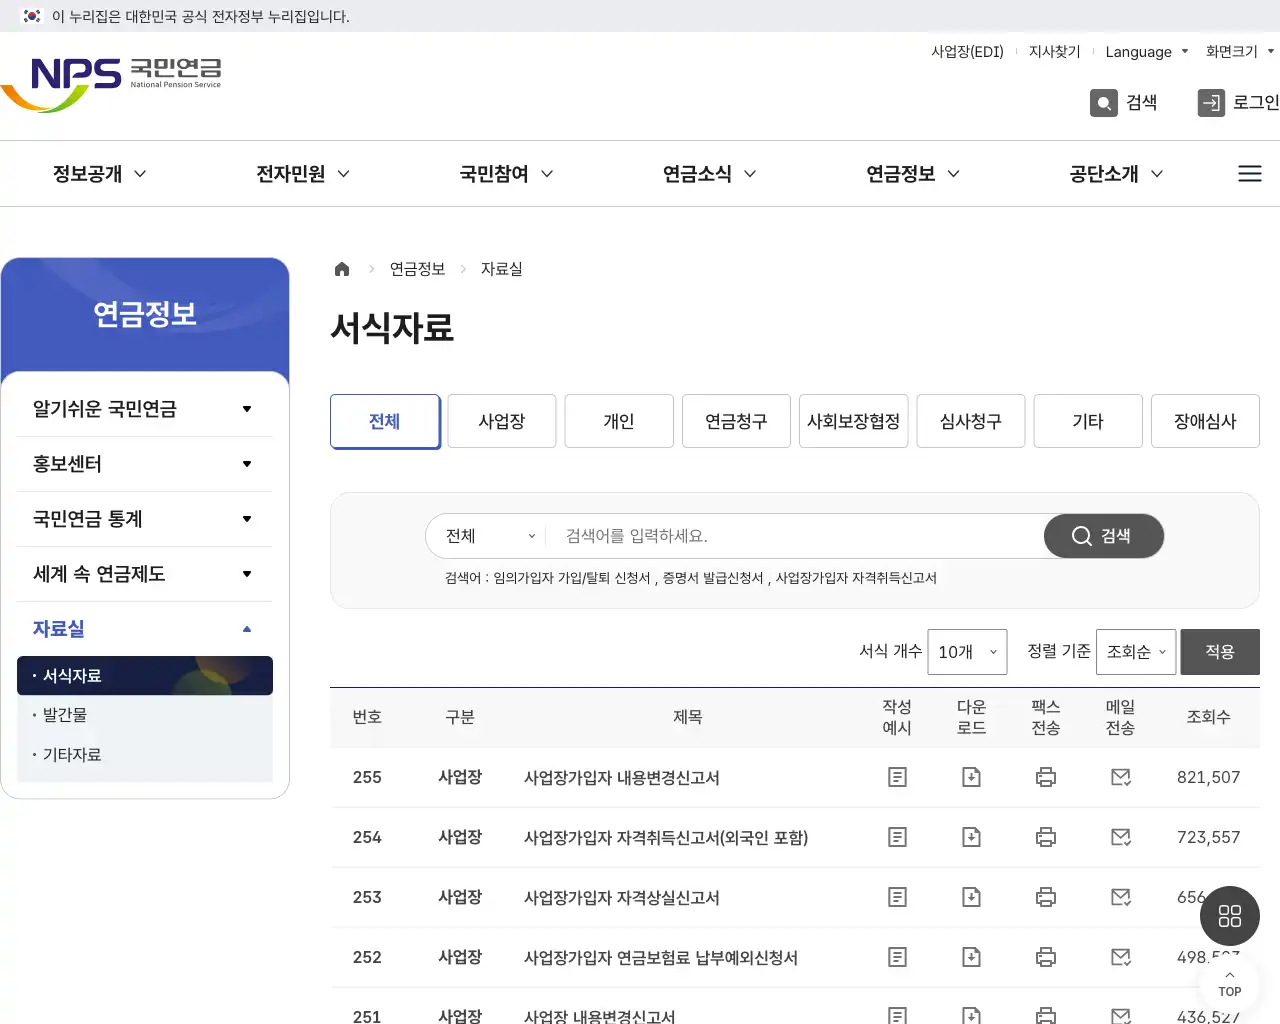Image resolution: width=1280 pixels, height=1024 pixels.
Task: Send row 255 form by fax
Action: [x=1046, y=777]
